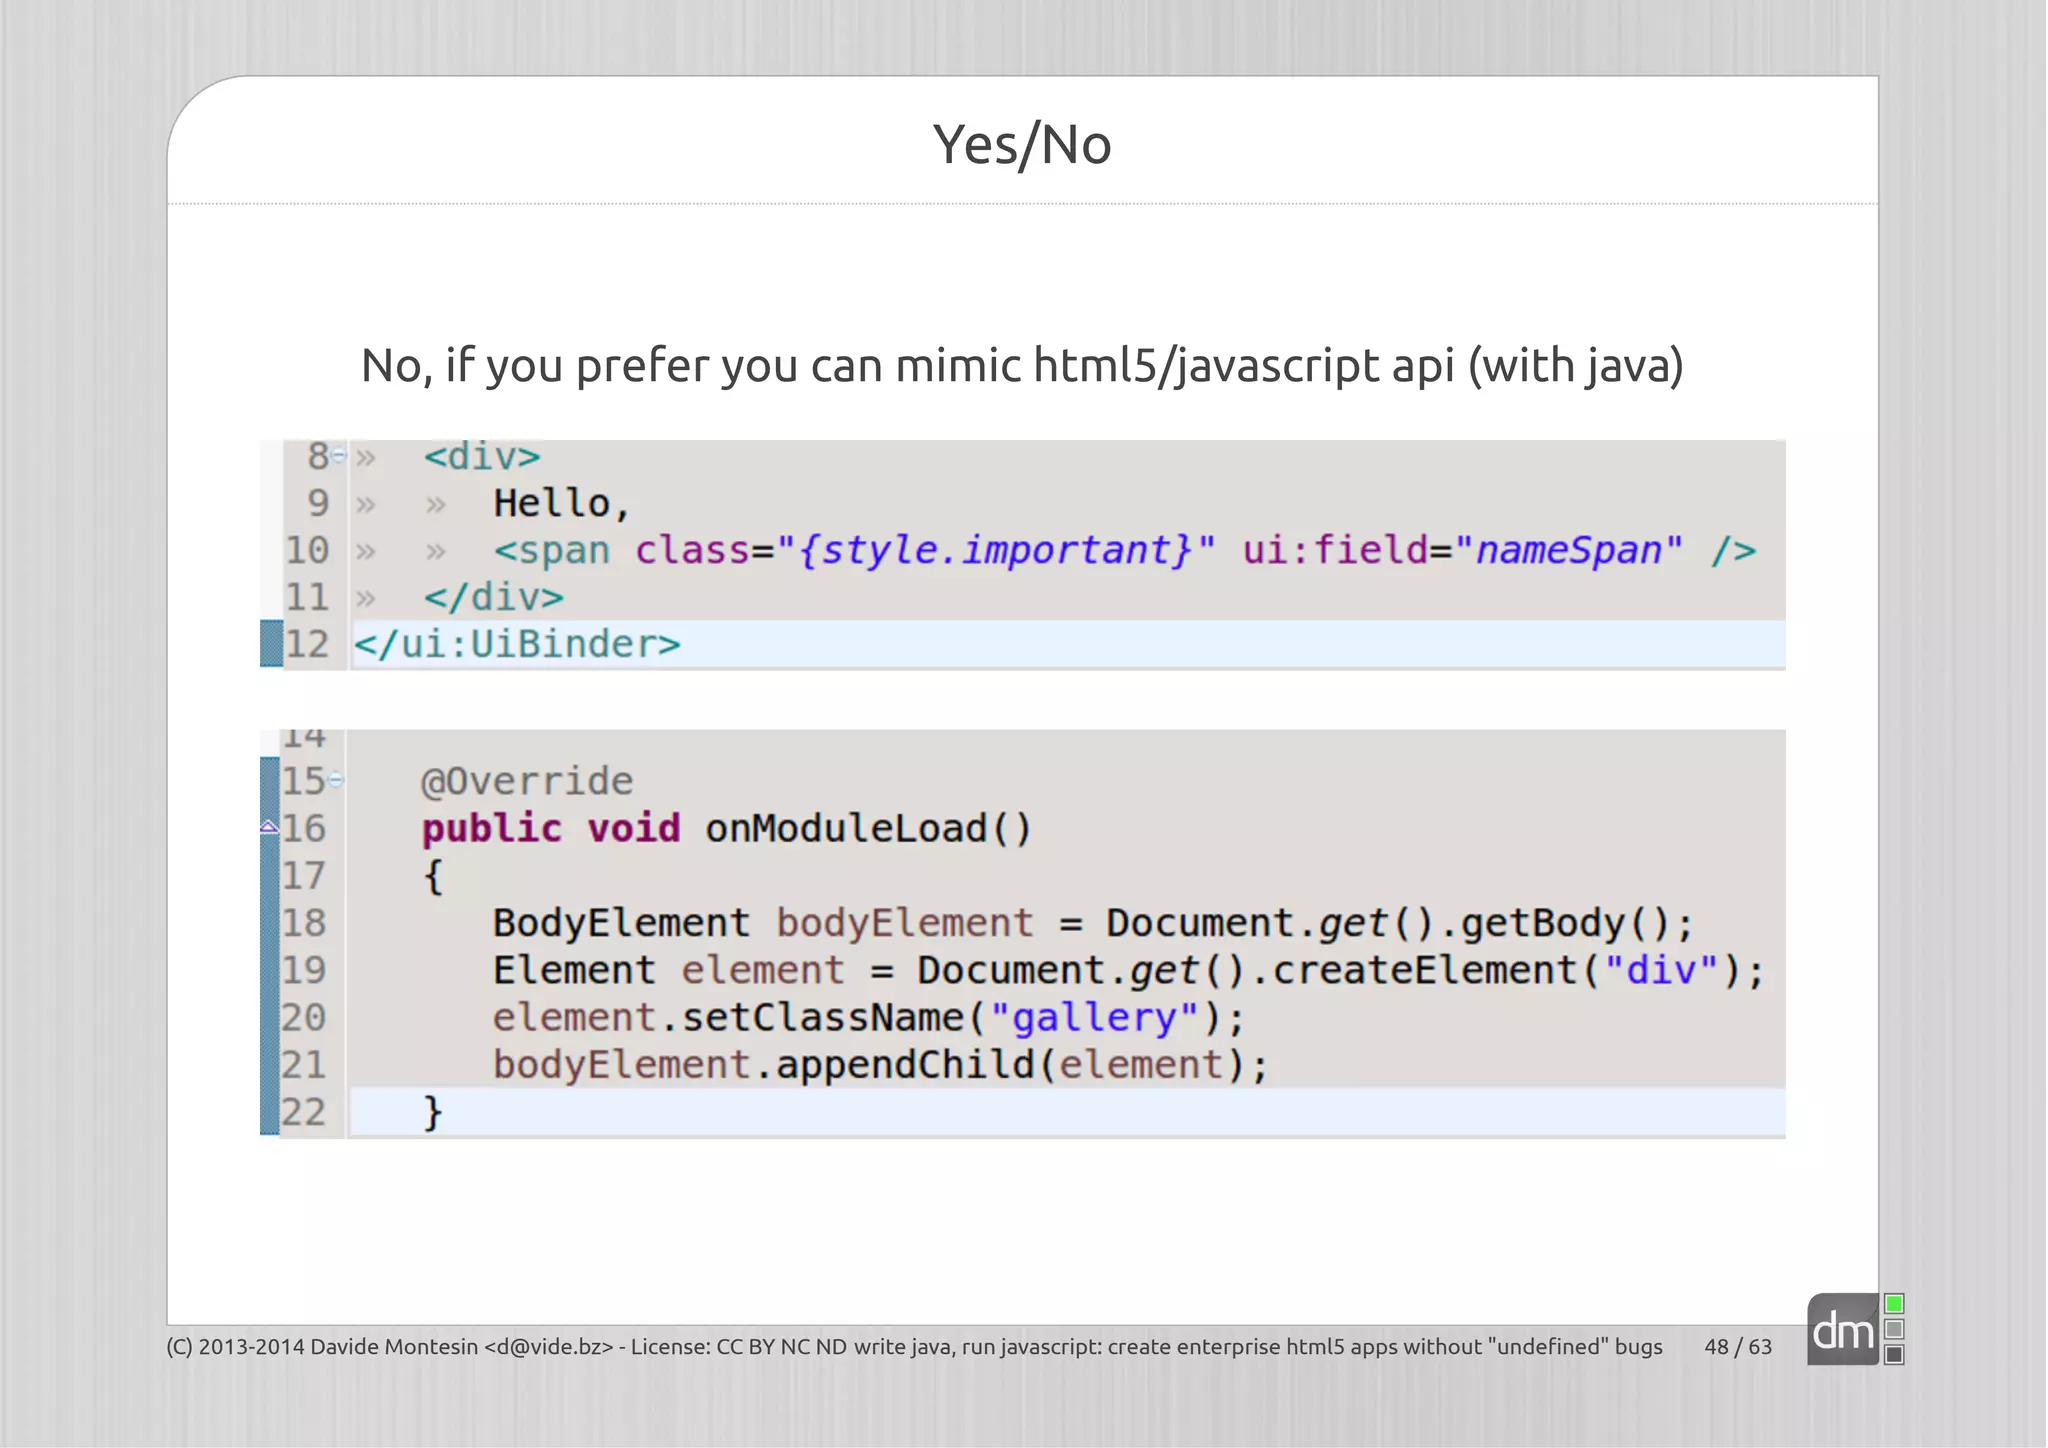The image size is (2048, 1448).
Task: Click the <span tag on line 10
Action: [x=552, y=551]
